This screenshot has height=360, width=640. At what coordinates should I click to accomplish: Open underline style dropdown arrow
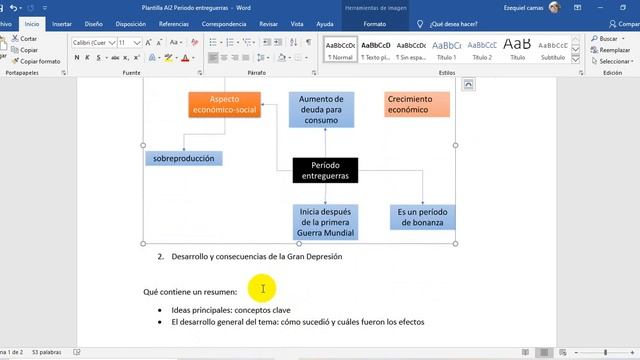(107, 58)
